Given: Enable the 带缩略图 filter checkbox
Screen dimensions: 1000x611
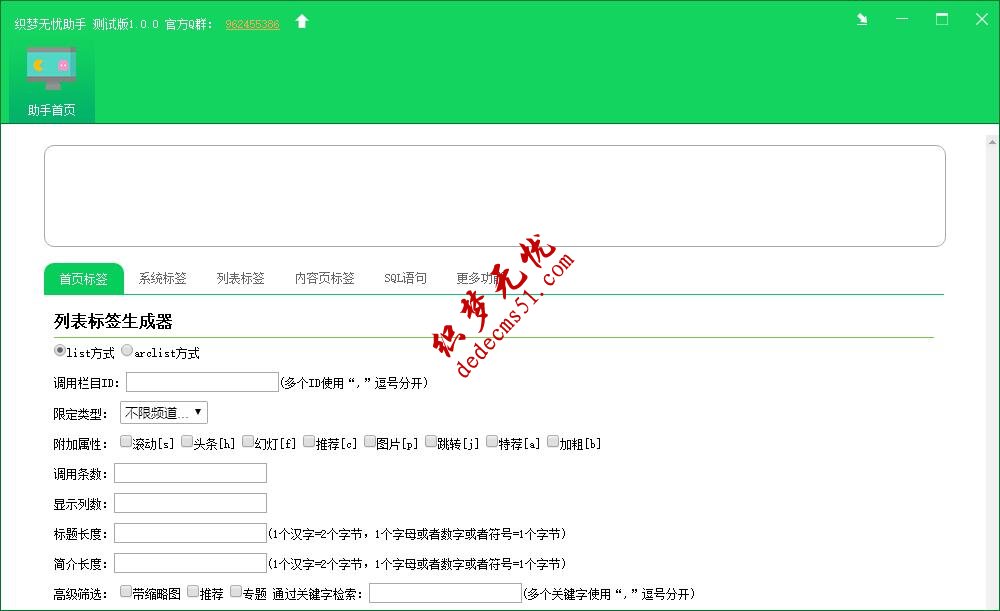Looking at the screenshot, I should (124, 590).
